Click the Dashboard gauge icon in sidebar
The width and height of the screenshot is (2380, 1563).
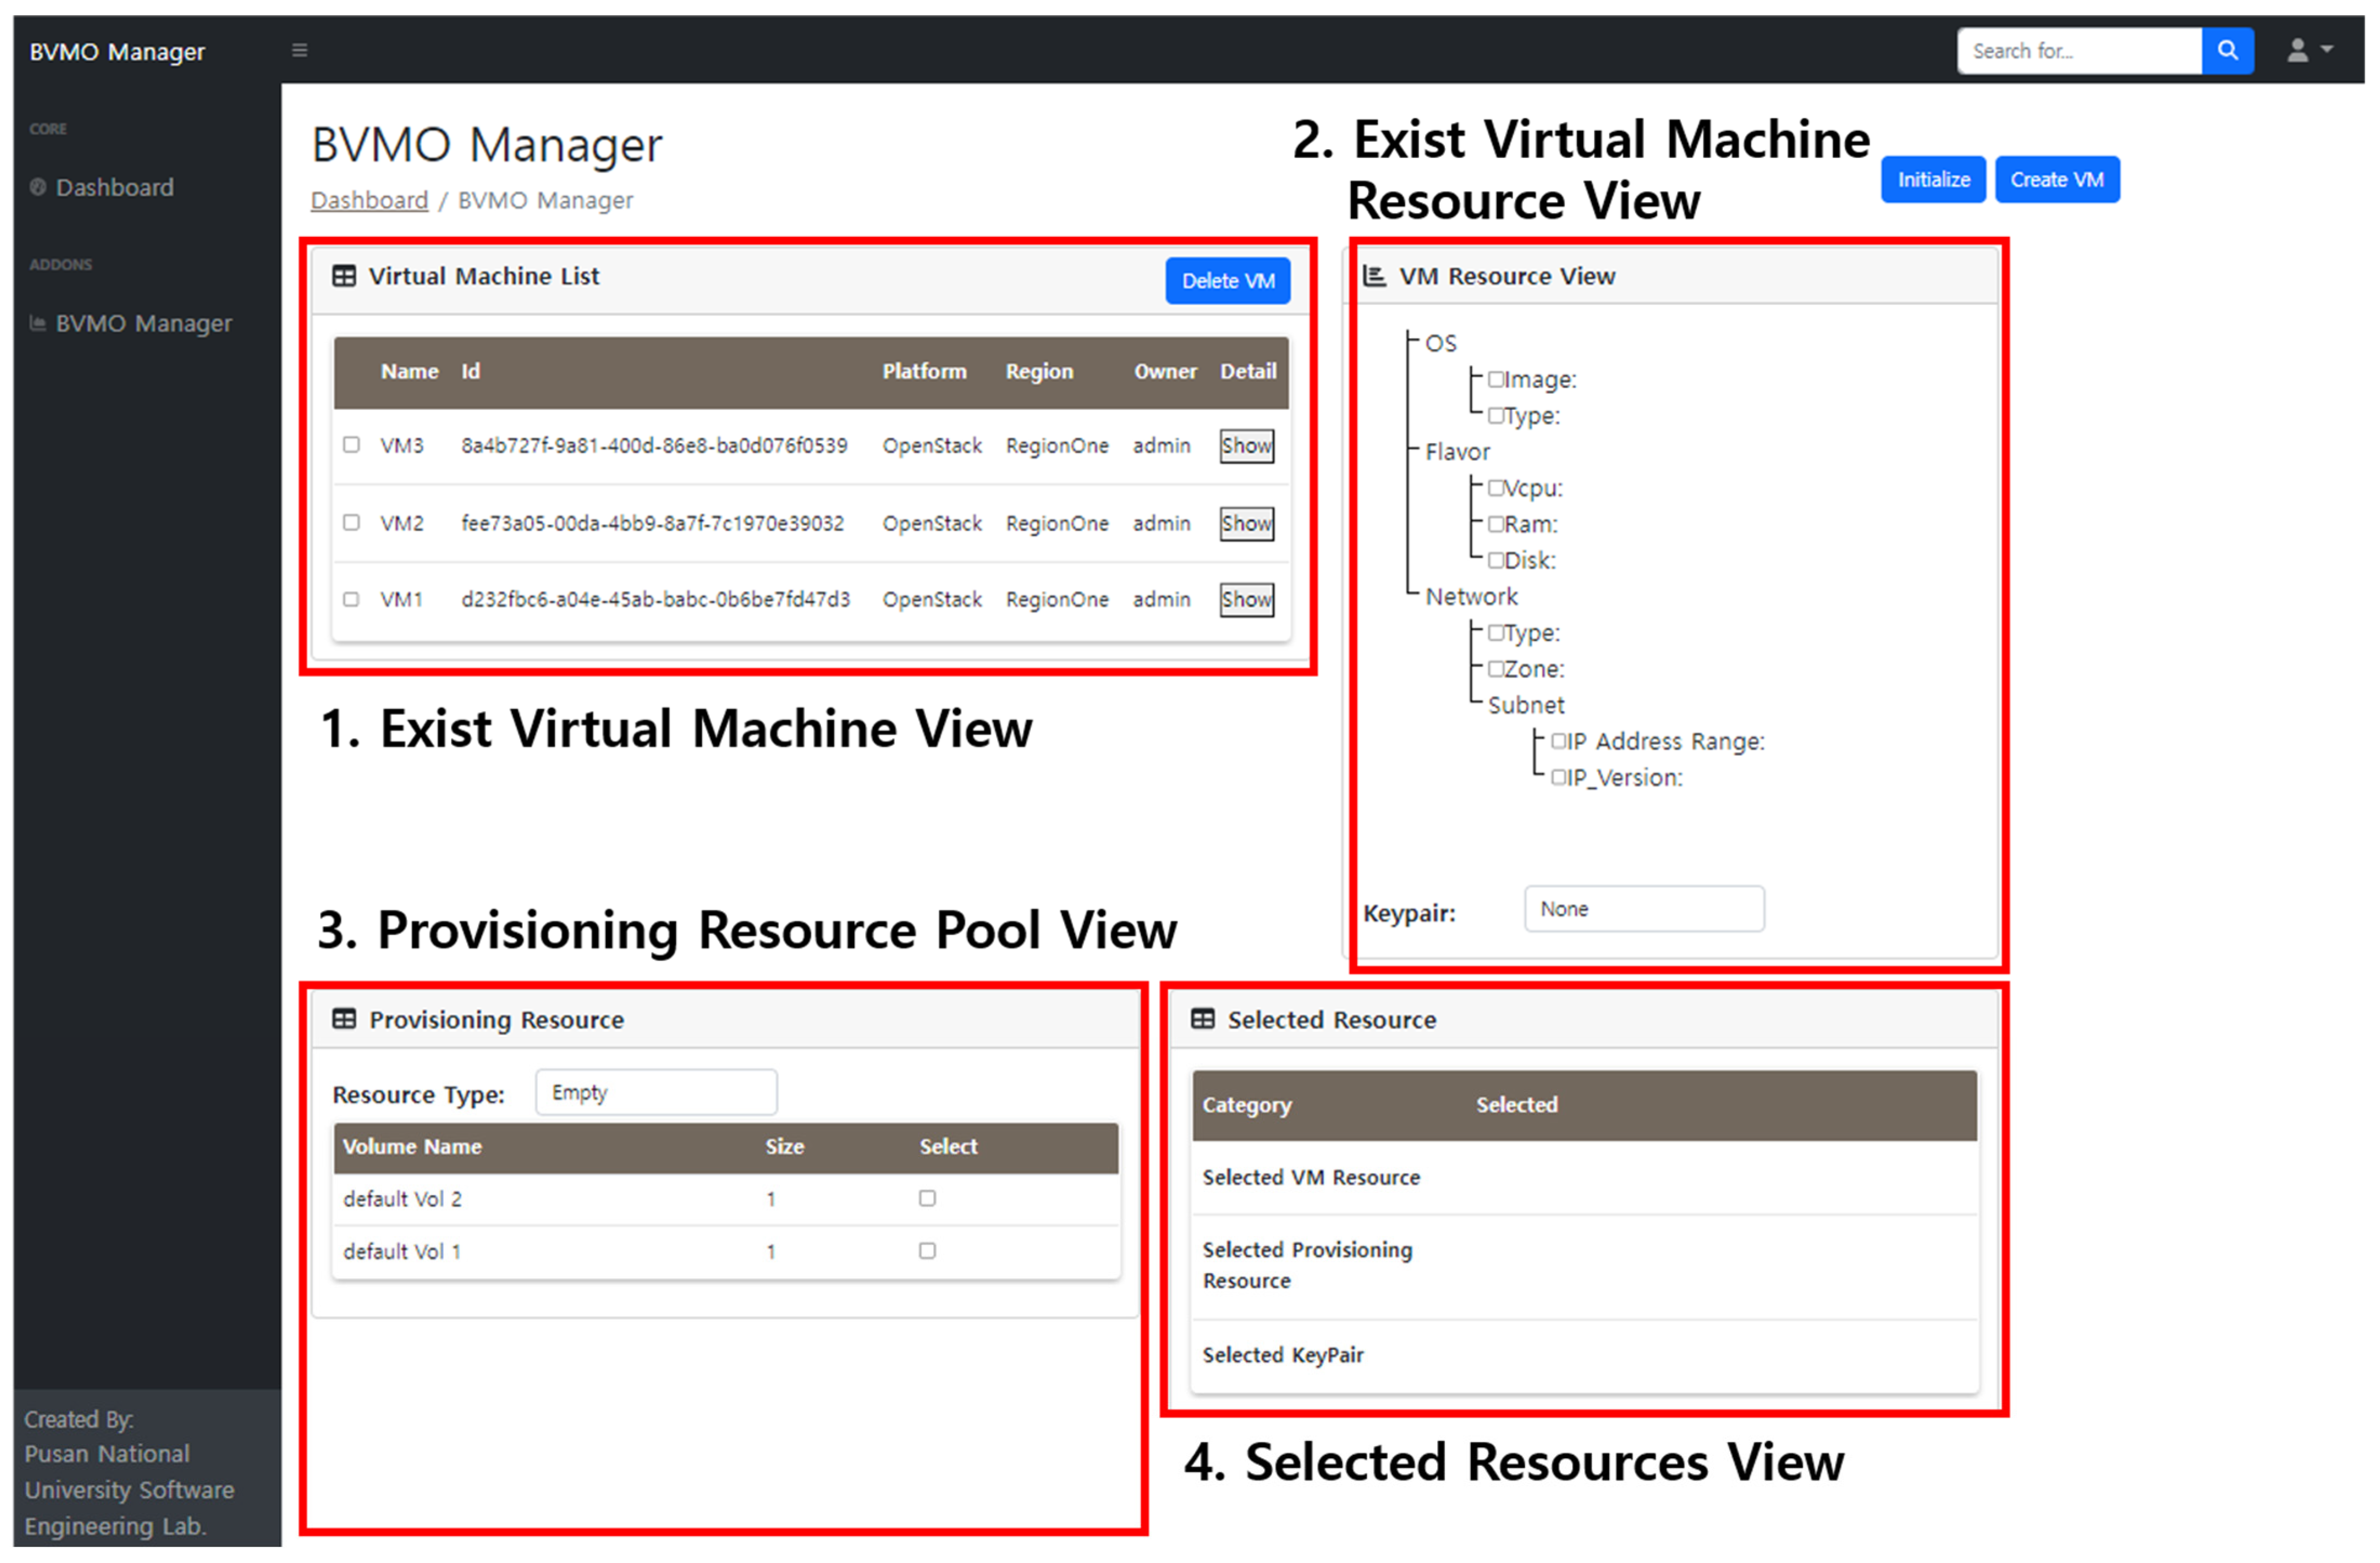[x=38, y=187]
